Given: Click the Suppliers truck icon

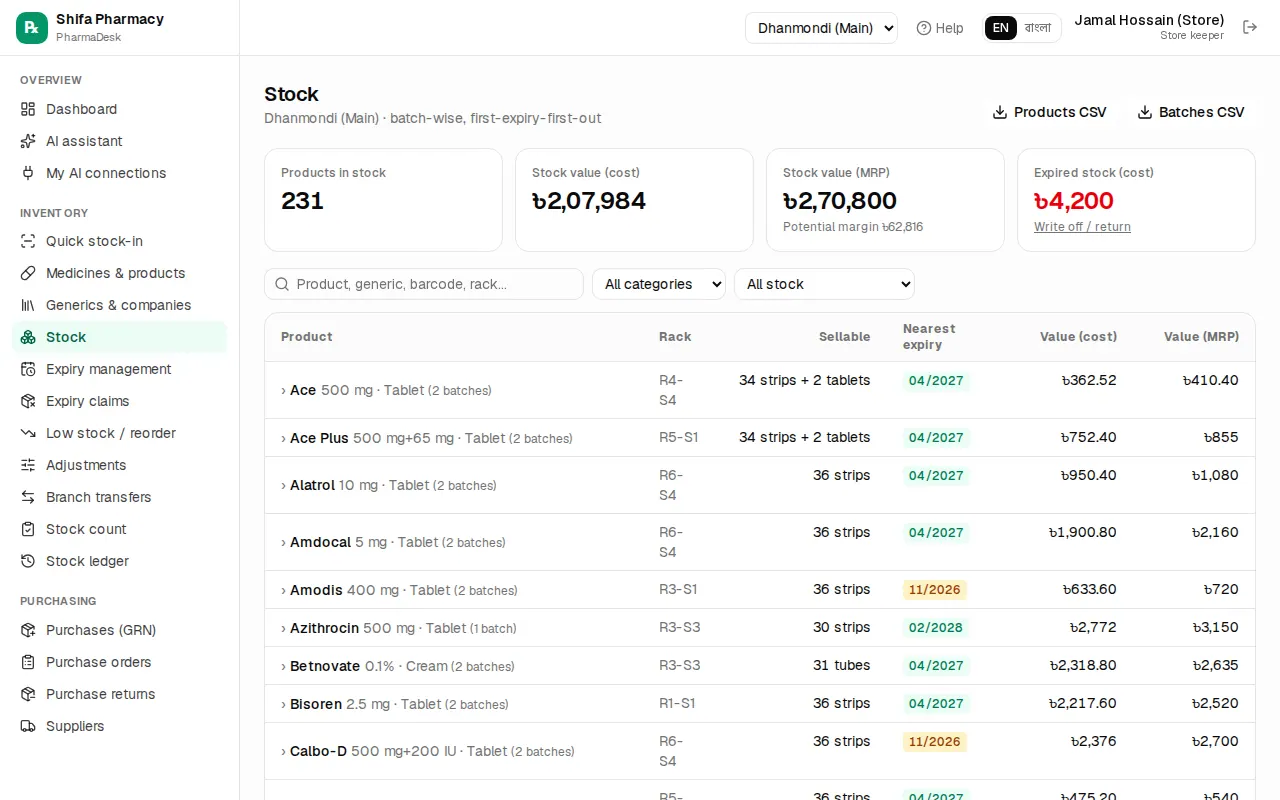Looking at the screenshot, I should pyautogui.click(x=28, y=726).
